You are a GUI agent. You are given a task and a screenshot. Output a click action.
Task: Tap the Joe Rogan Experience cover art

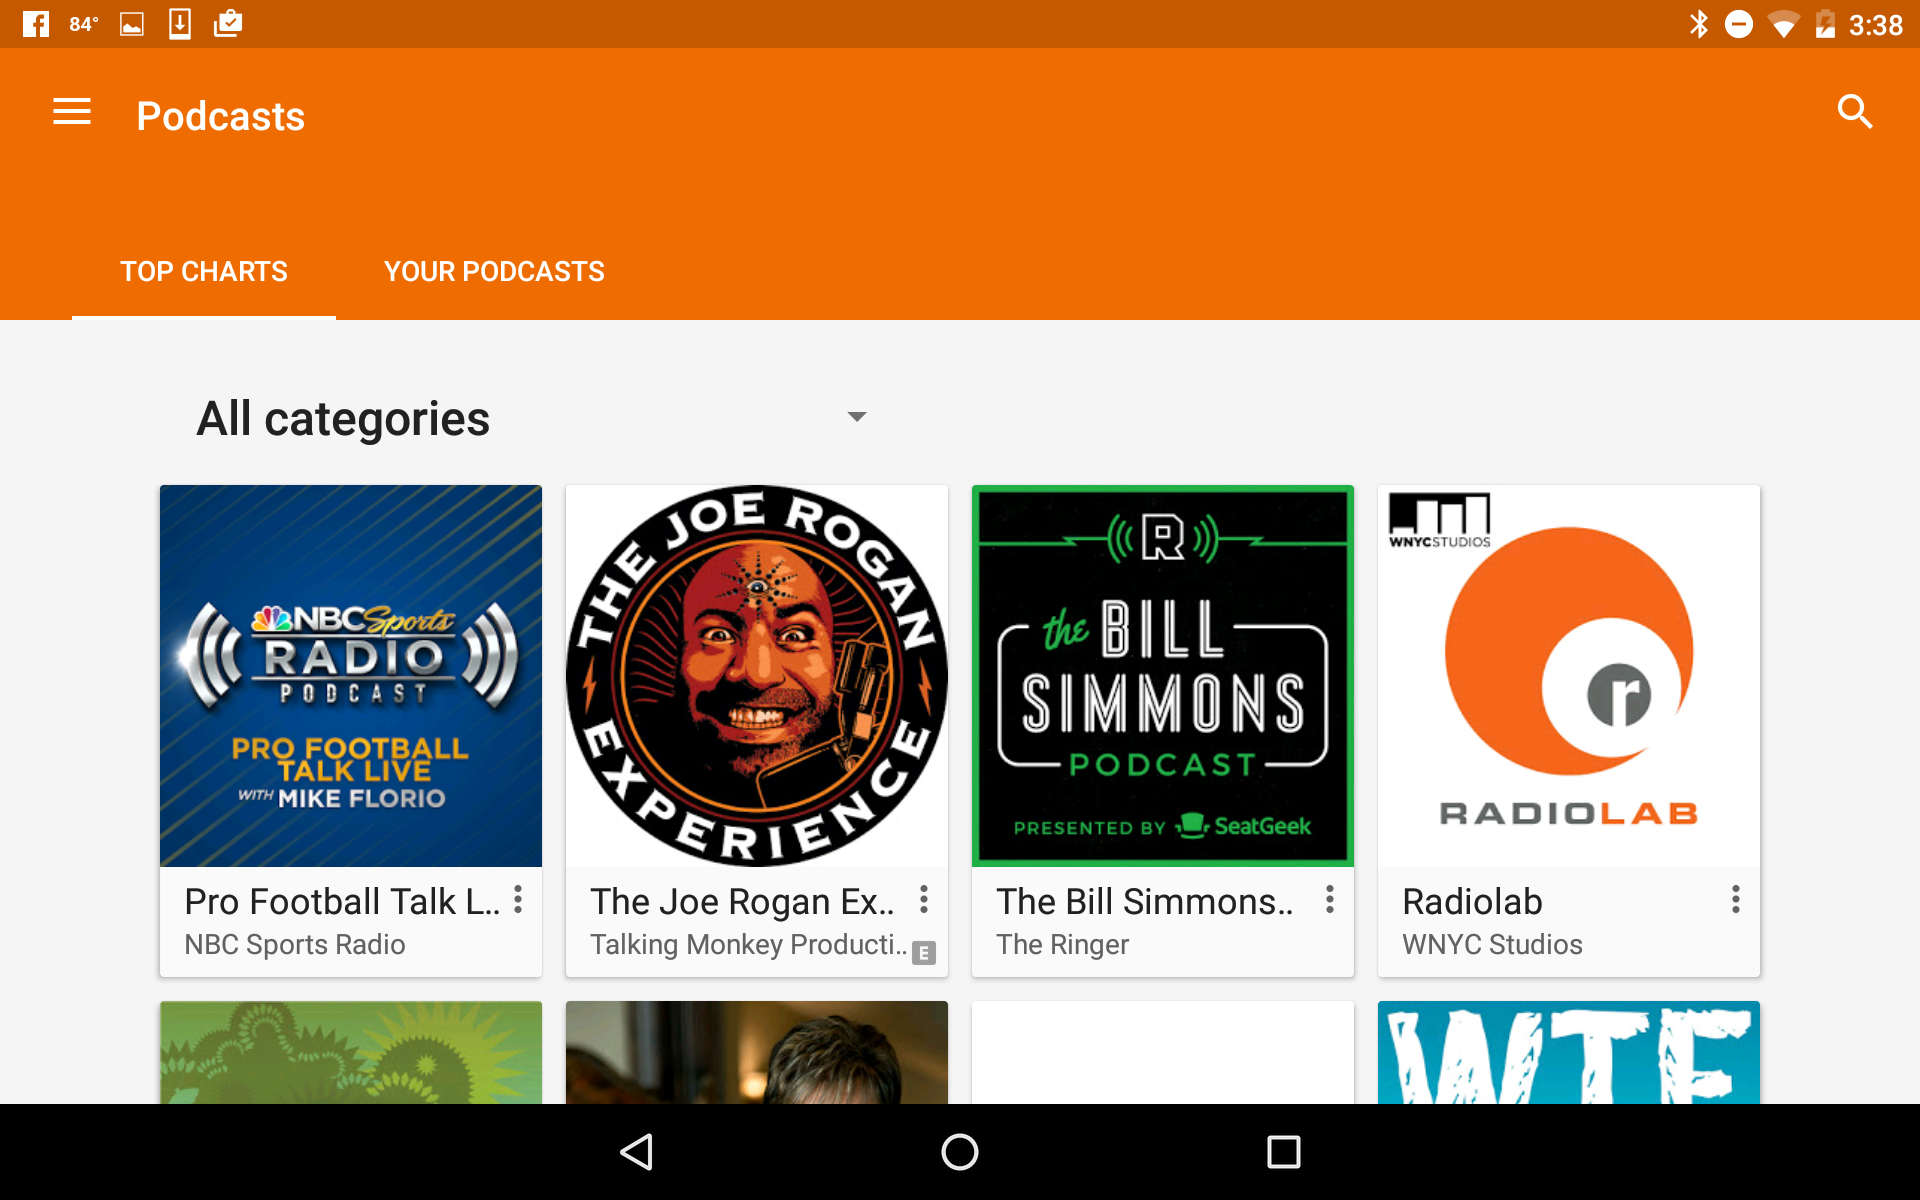pos(757,676)
